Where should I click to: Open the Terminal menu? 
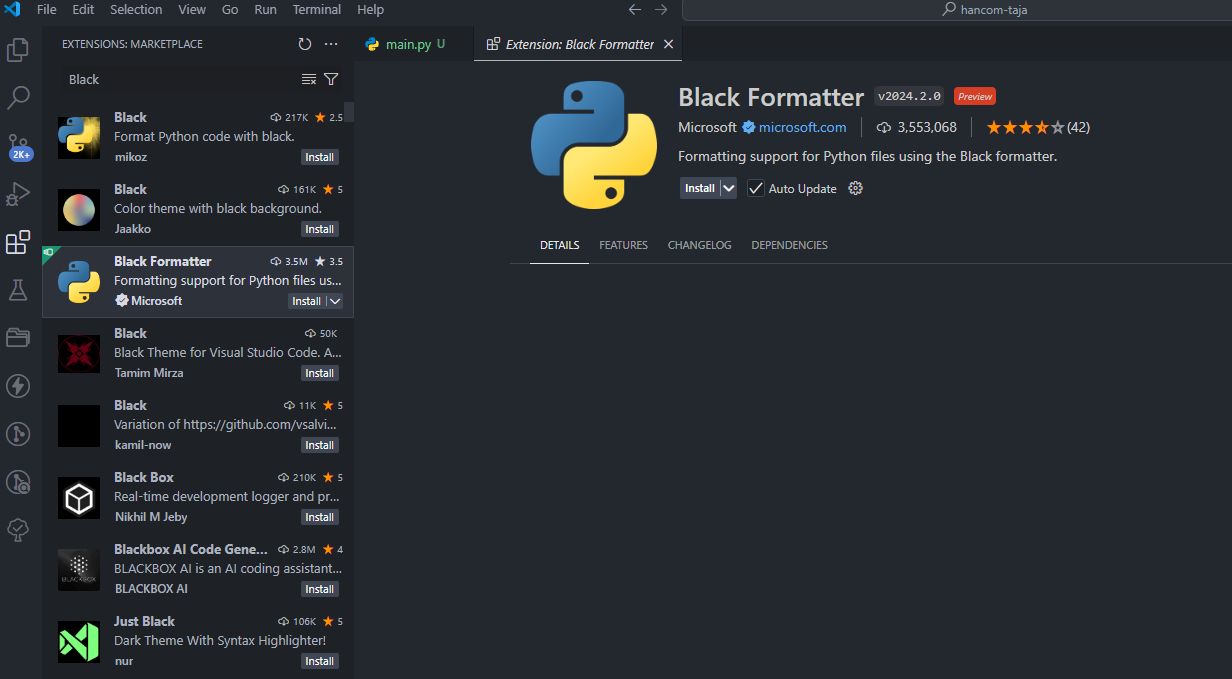(x=316, y=9)
